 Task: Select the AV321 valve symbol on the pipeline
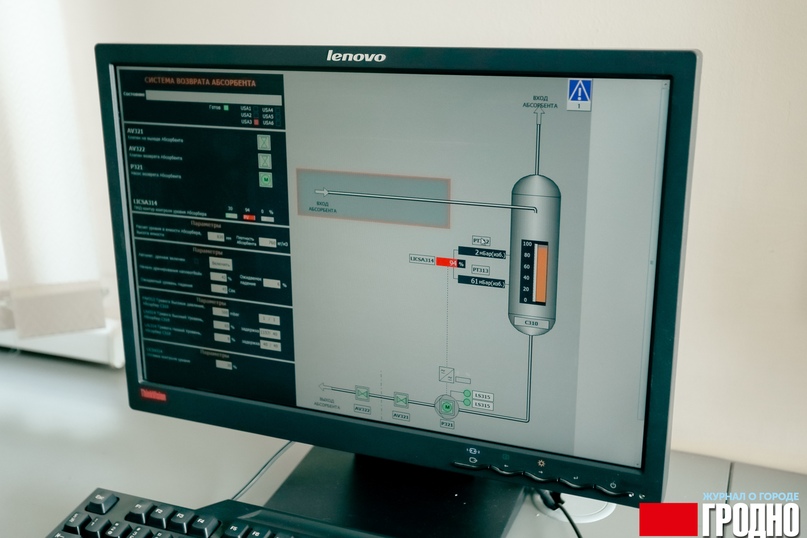pos(401,400)
